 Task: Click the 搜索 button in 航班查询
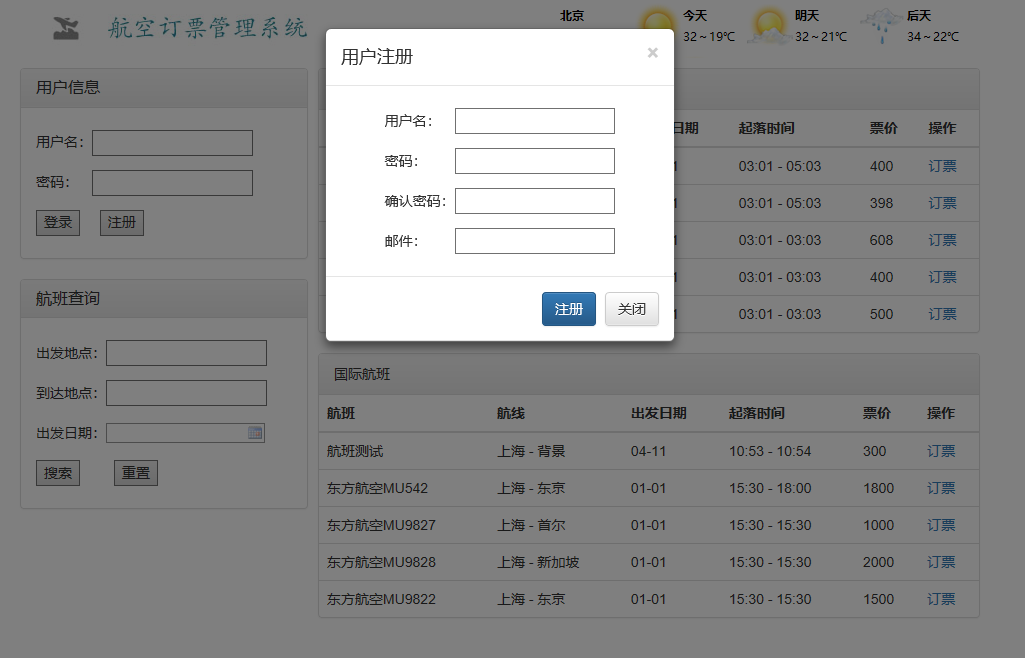[x=58, y=473]
